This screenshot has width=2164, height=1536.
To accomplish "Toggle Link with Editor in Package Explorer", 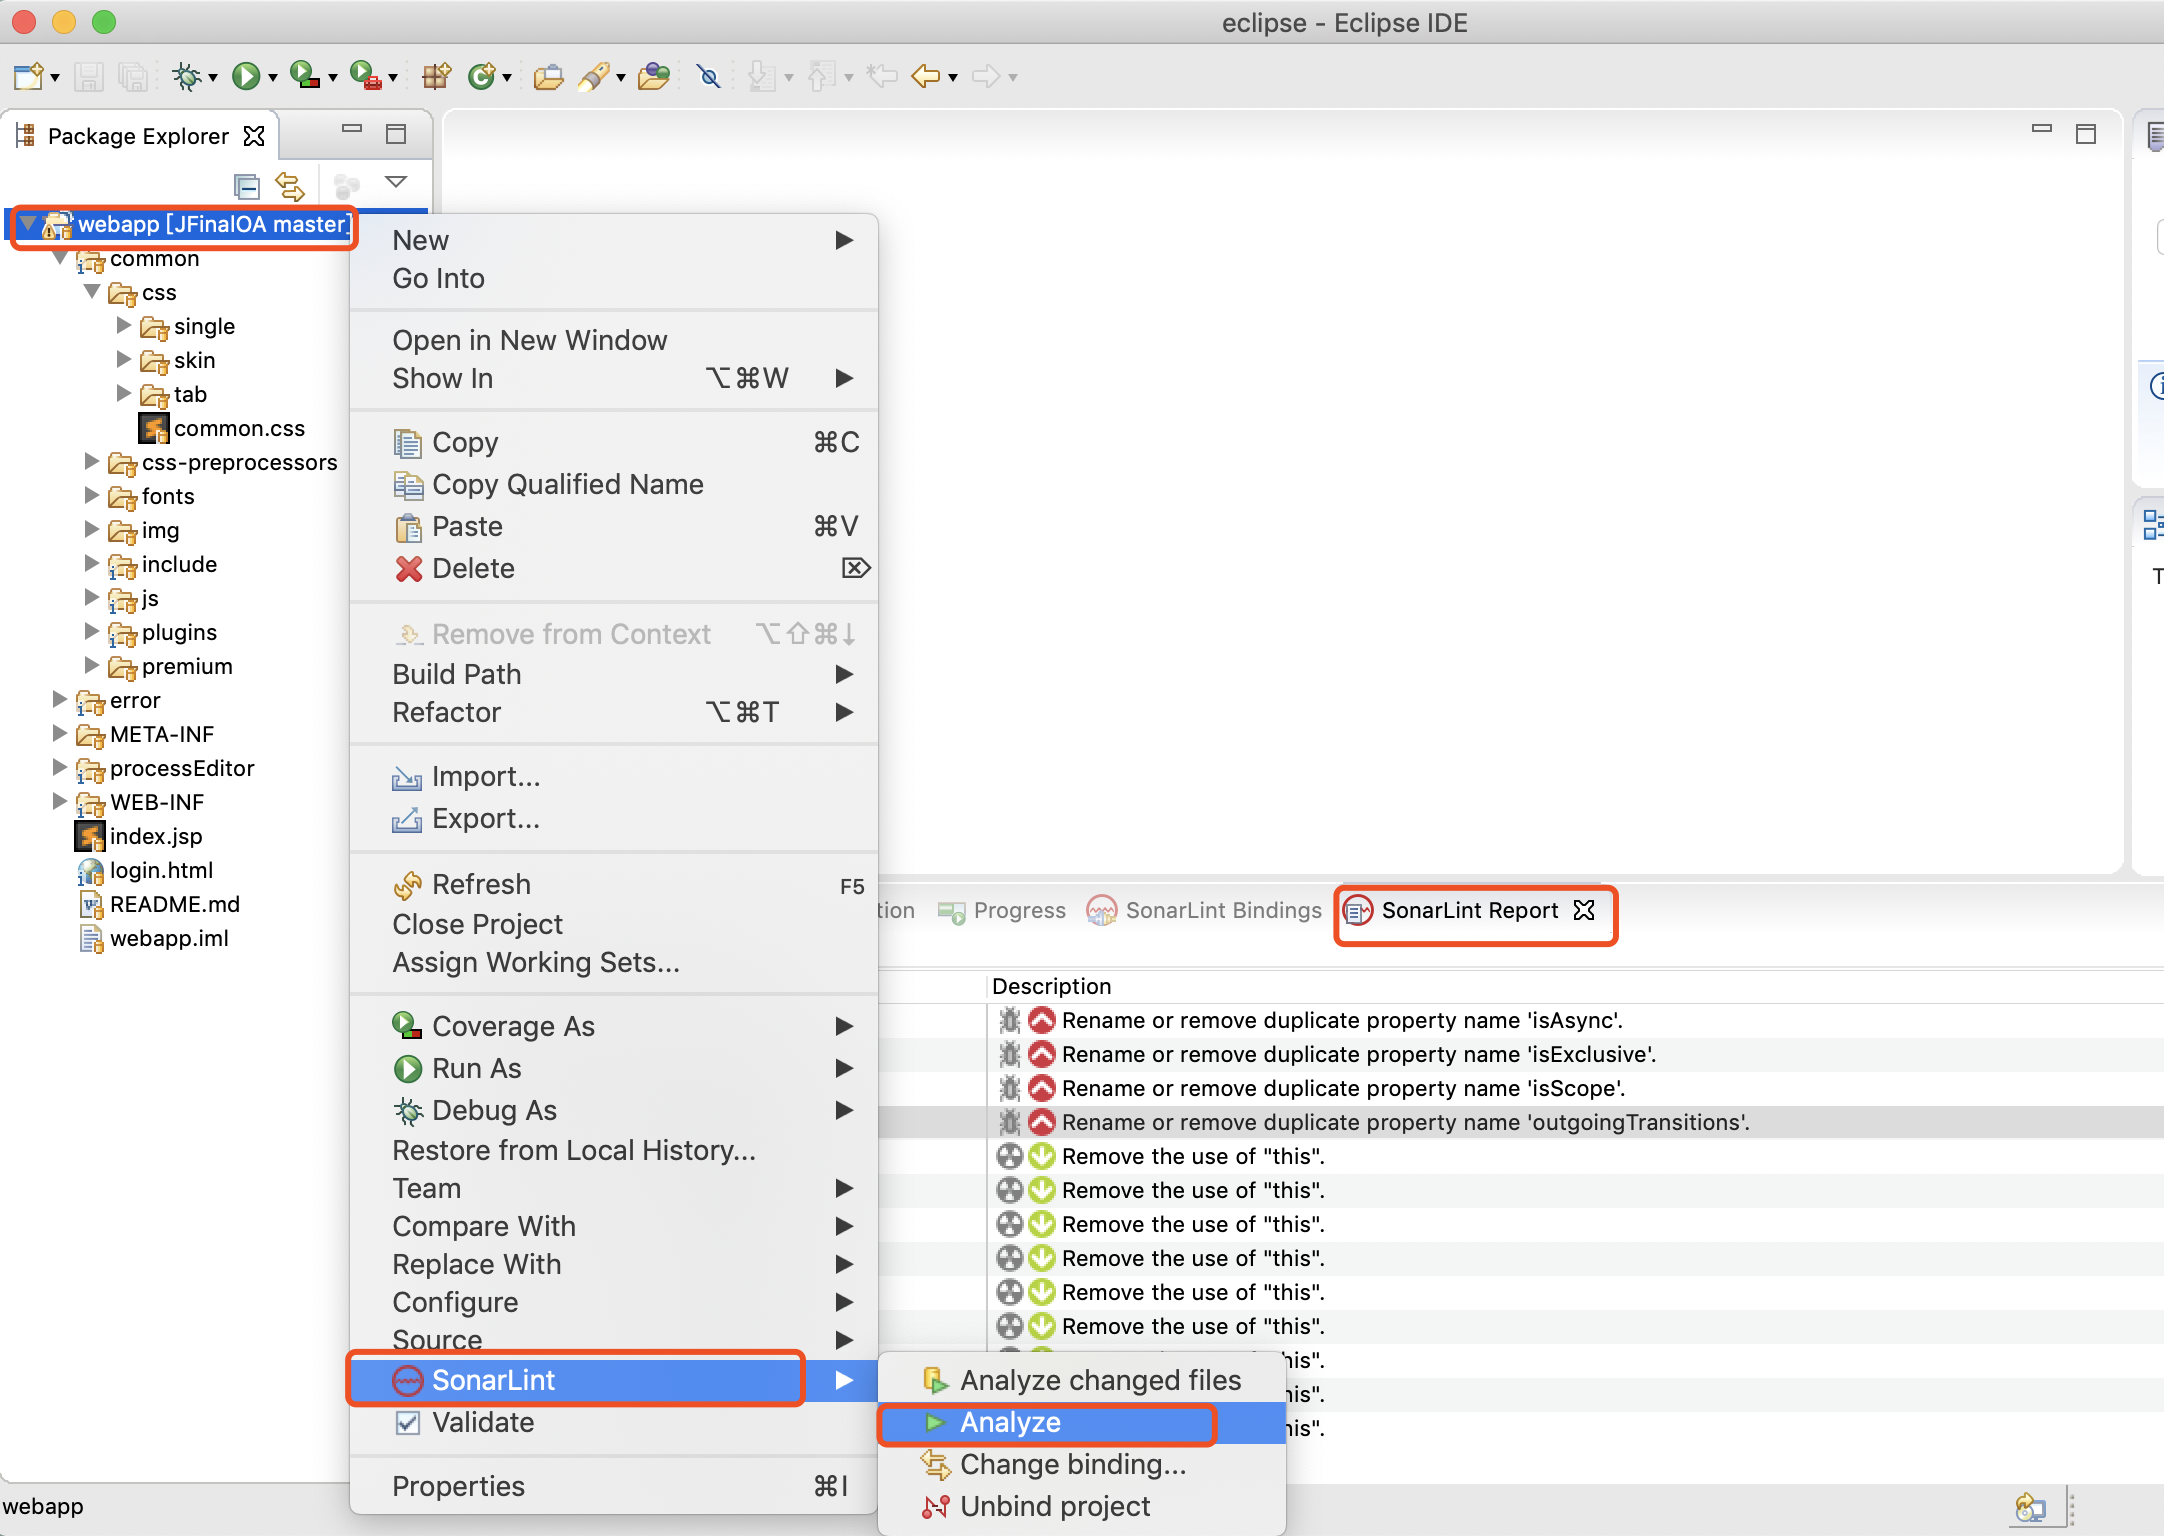I will point(290,186).
